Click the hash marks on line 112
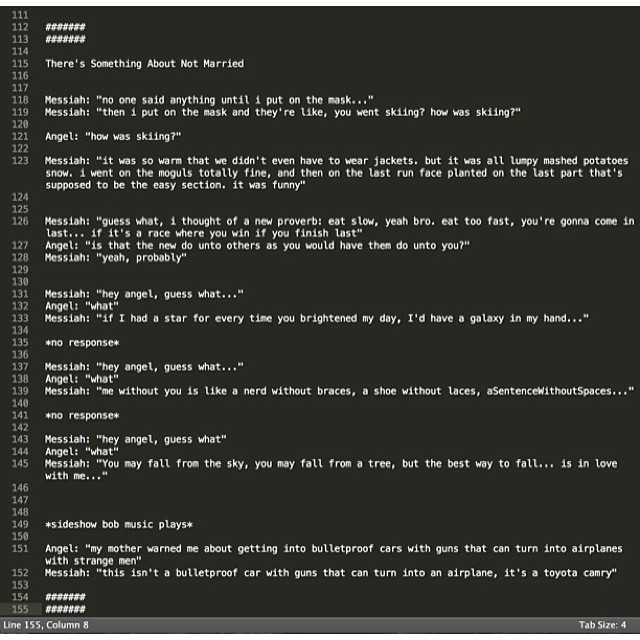 [x=65, y=27]
